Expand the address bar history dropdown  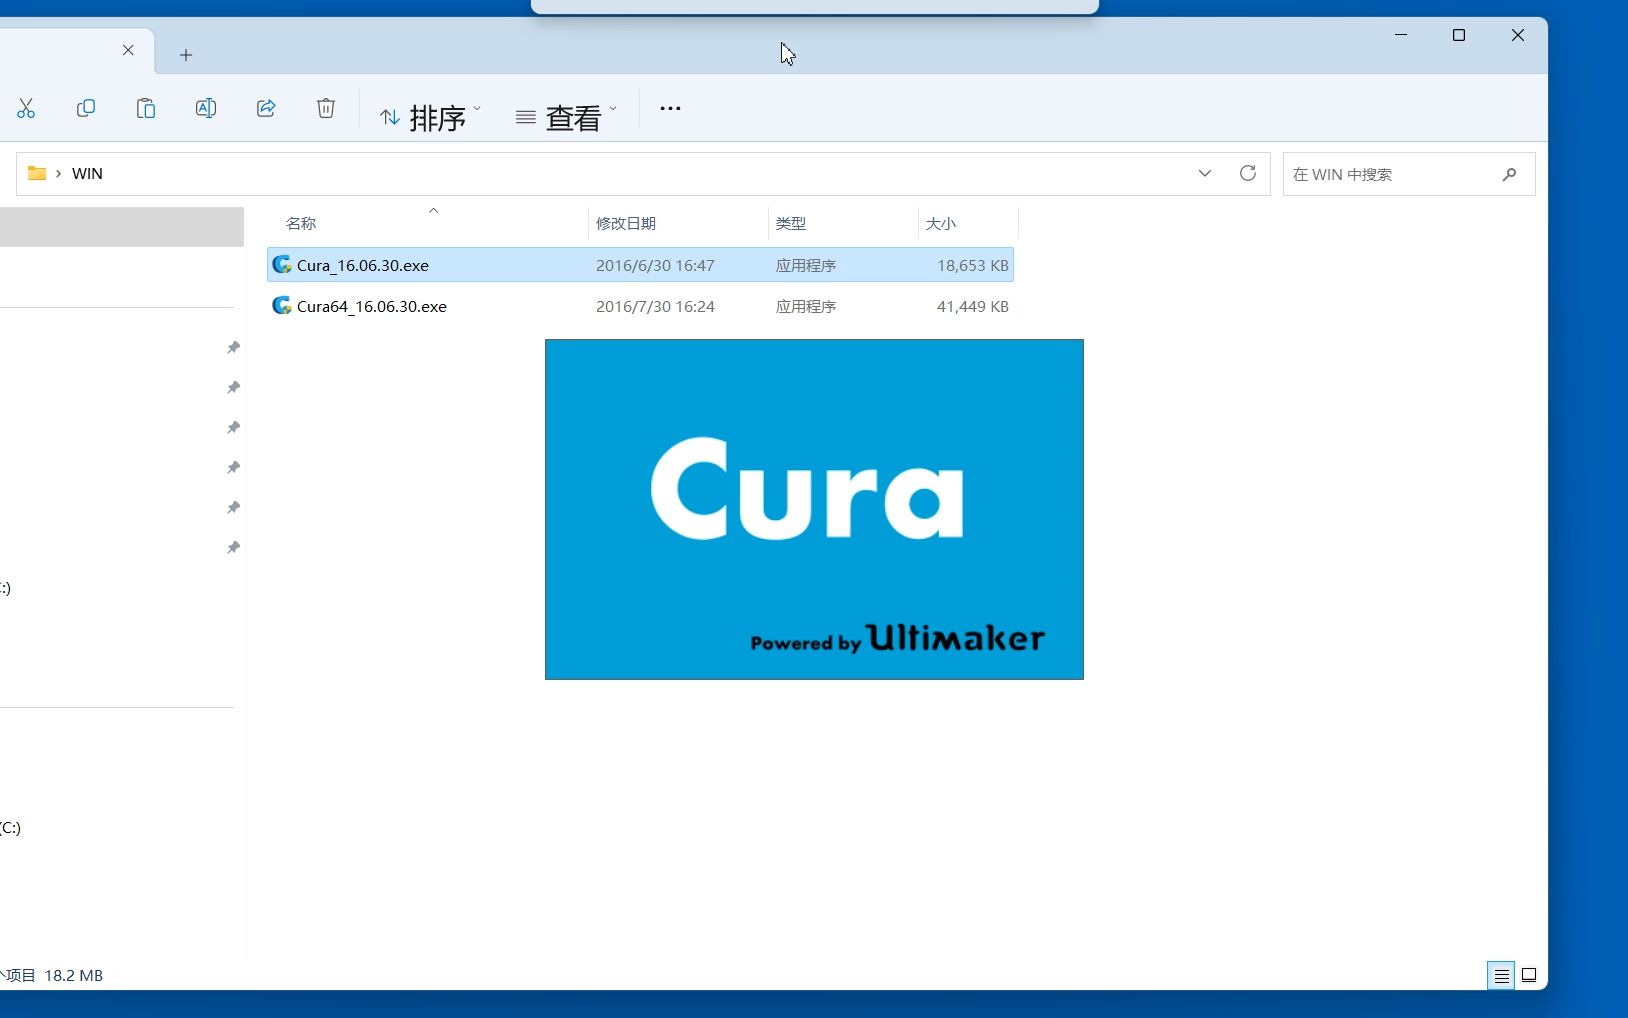coord(1205,173)
